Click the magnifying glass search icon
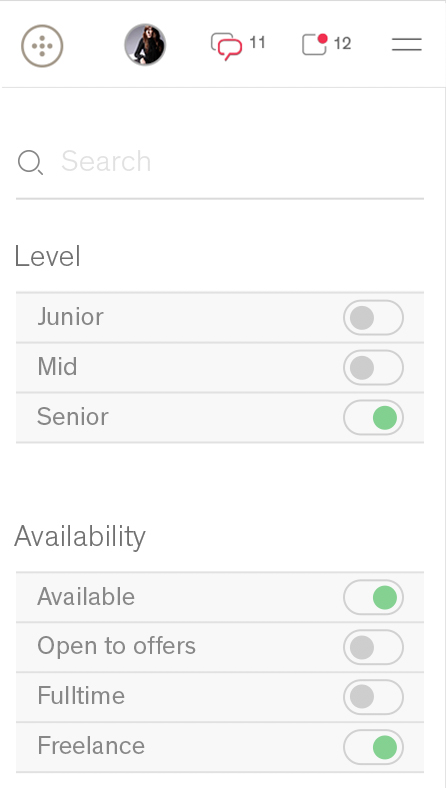Screen dimensions: 446x788 tap(30, 163)
